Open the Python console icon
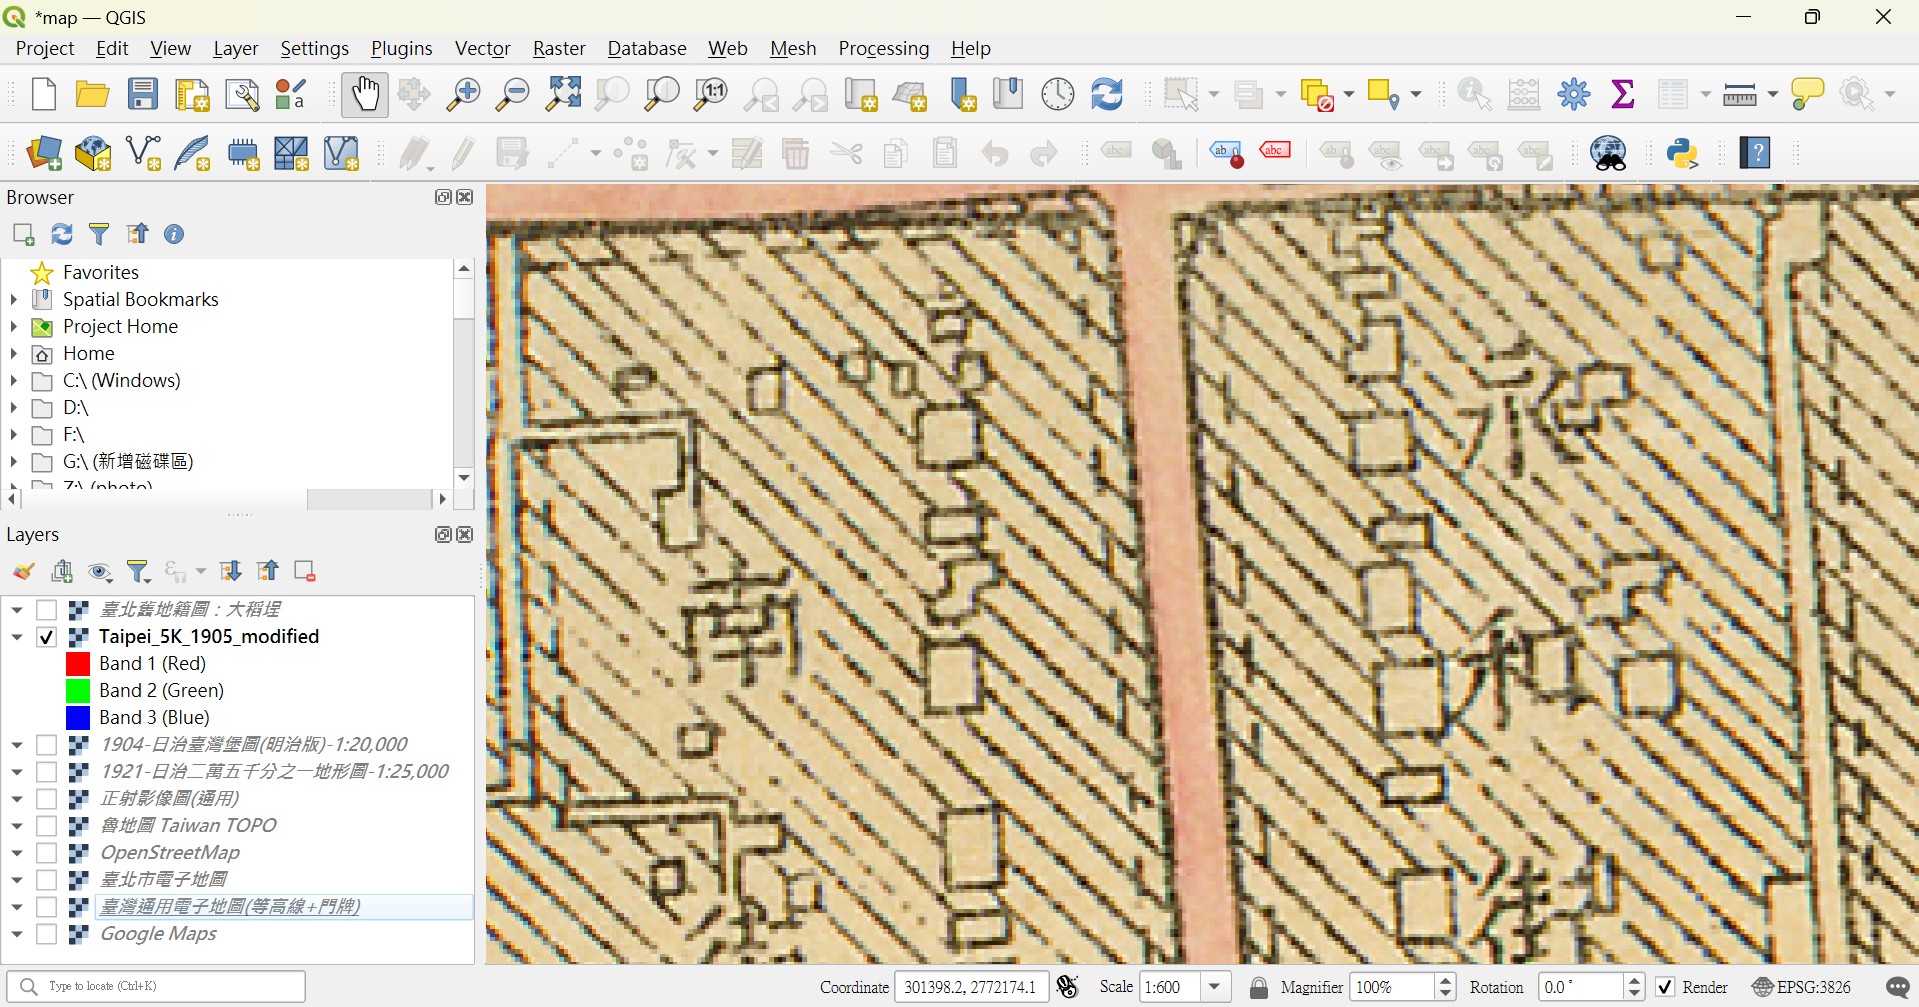Screen dimensions: 1919x1007 (1683, 154)
